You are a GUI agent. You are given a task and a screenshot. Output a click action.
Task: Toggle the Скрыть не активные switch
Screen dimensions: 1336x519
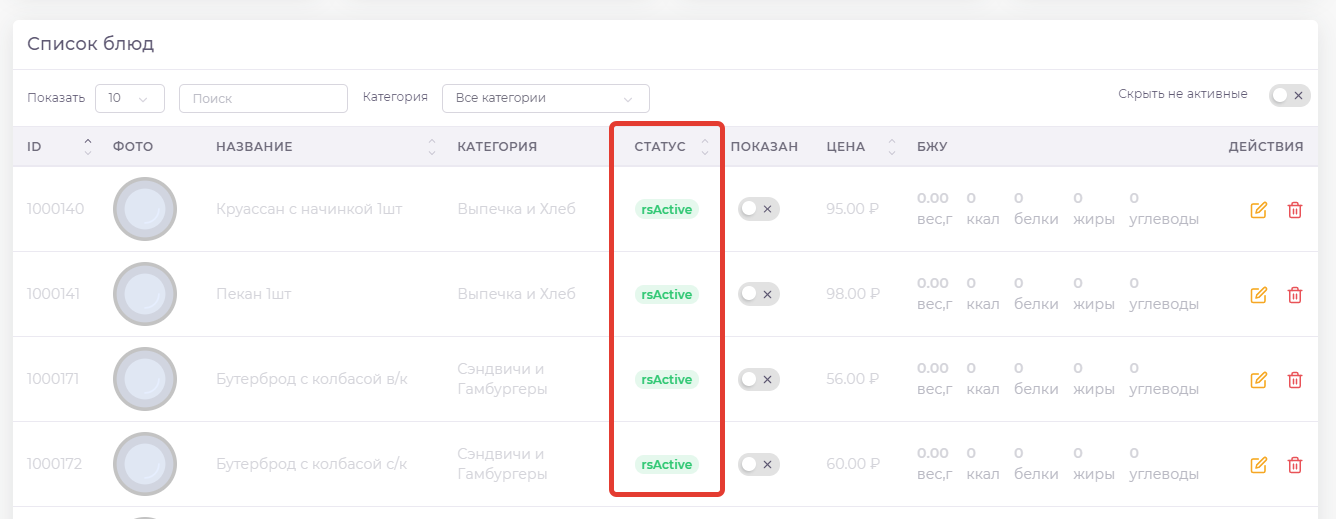[1288, 95]
